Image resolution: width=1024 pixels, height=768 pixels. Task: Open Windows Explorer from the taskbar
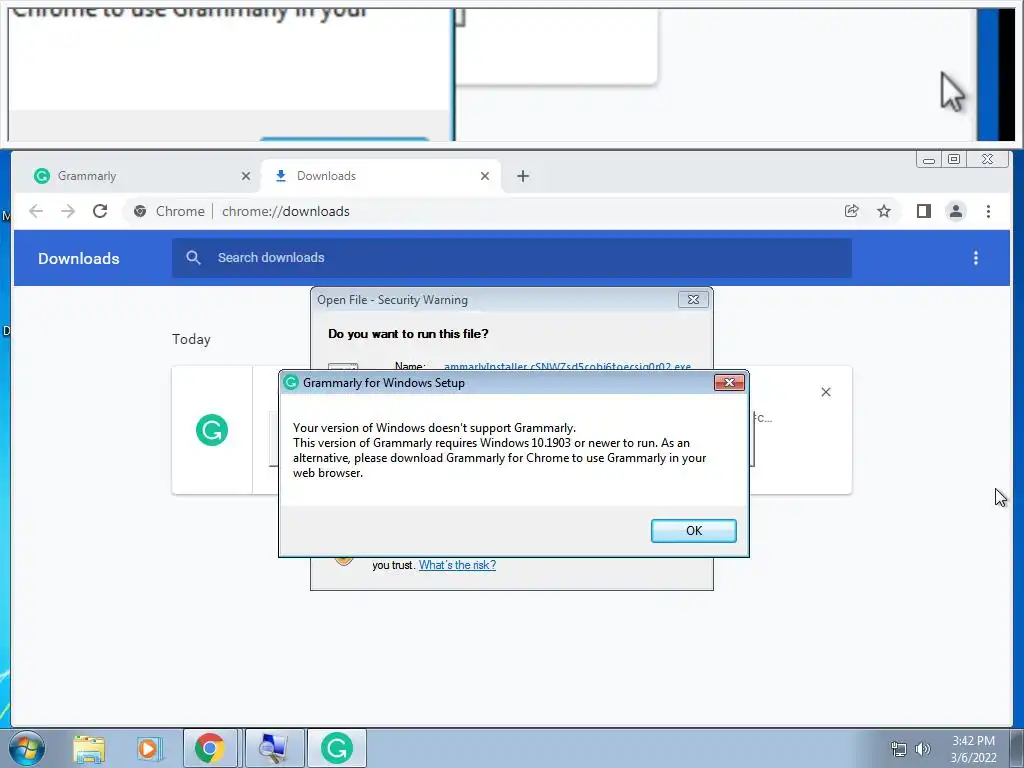click(89, 748)
